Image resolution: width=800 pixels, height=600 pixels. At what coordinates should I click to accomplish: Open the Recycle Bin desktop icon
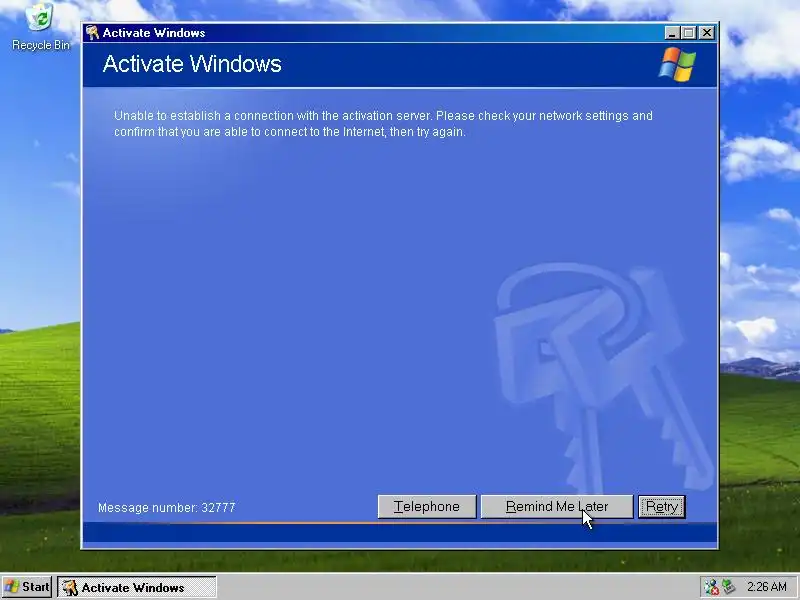tap(40, 27)
